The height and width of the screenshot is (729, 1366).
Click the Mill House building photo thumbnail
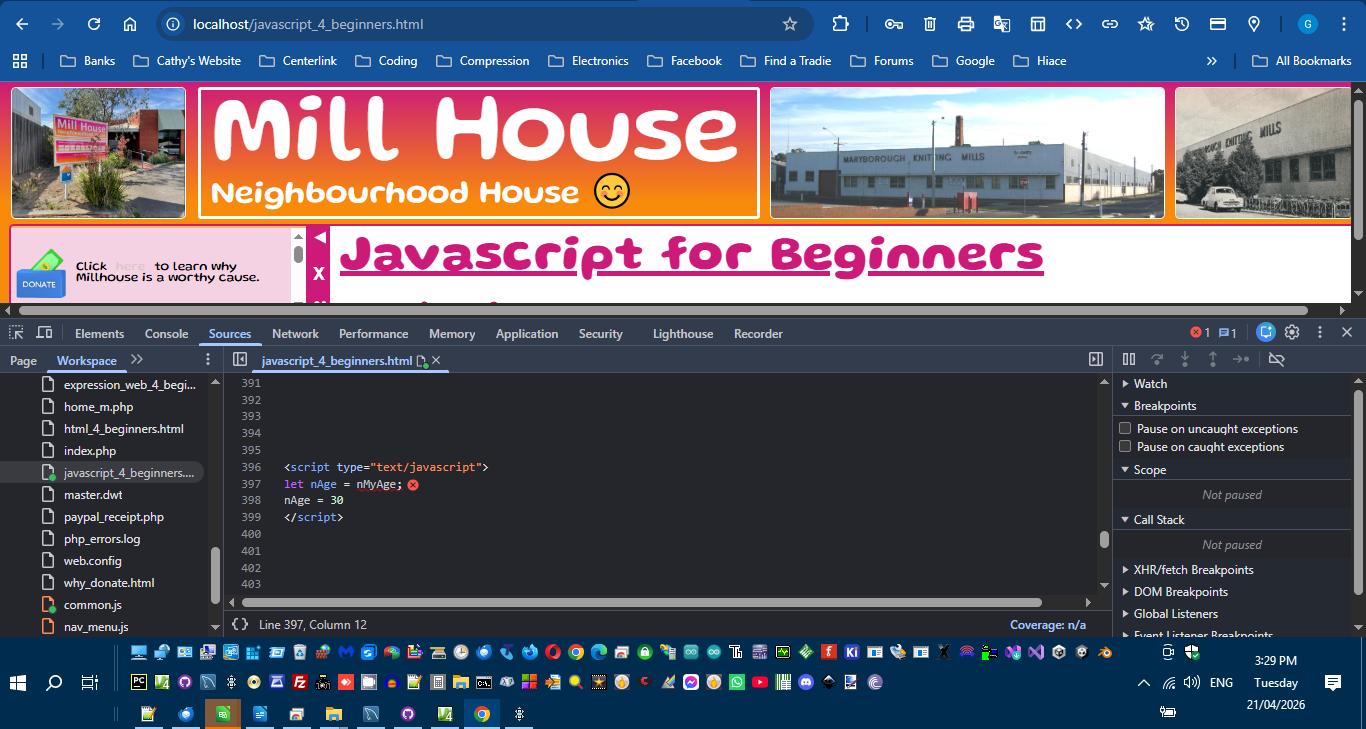(x=98, y=153)
